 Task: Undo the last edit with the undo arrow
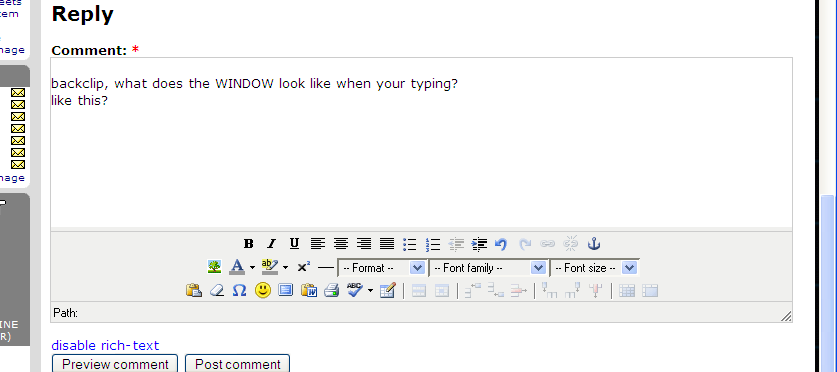501,244
